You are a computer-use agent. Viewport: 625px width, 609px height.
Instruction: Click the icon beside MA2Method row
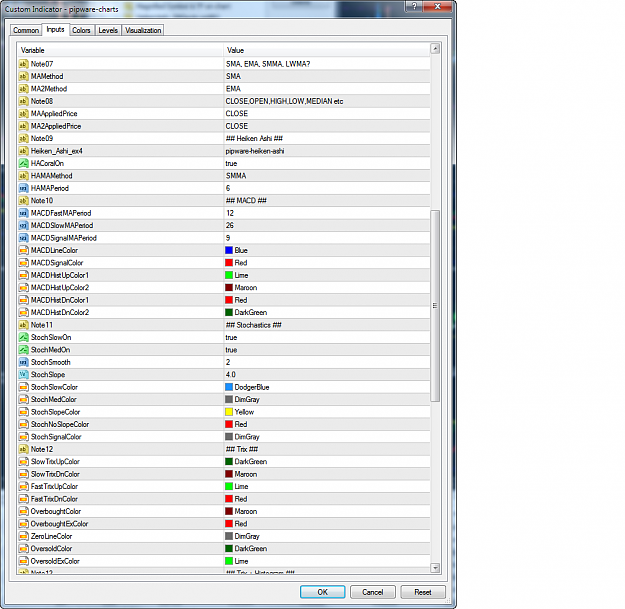click(x=24, y=88)
